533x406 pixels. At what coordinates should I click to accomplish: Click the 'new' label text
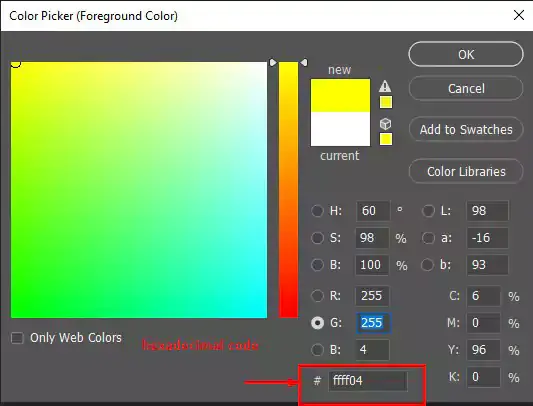point(339,70)
